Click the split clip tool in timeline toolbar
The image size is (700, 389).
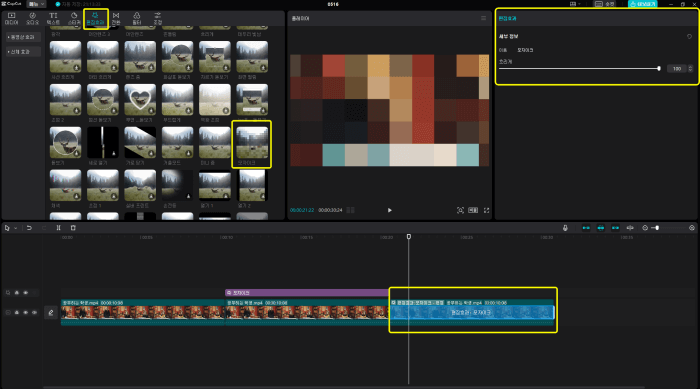pos(58,228)
